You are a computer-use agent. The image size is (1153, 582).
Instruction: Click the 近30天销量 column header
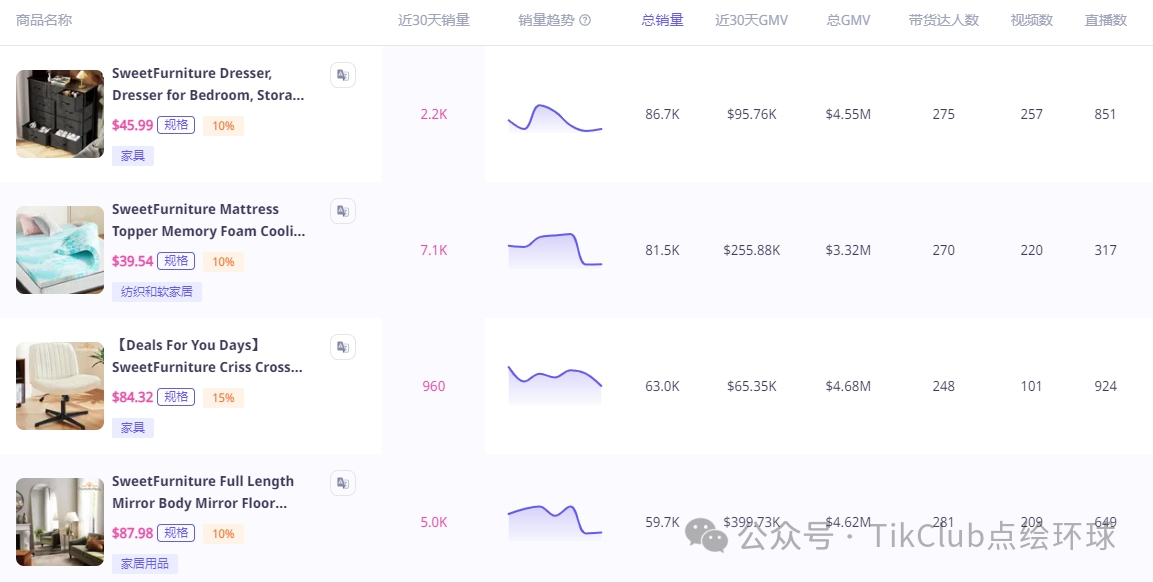pyautogui.click(x=433, y=20)
